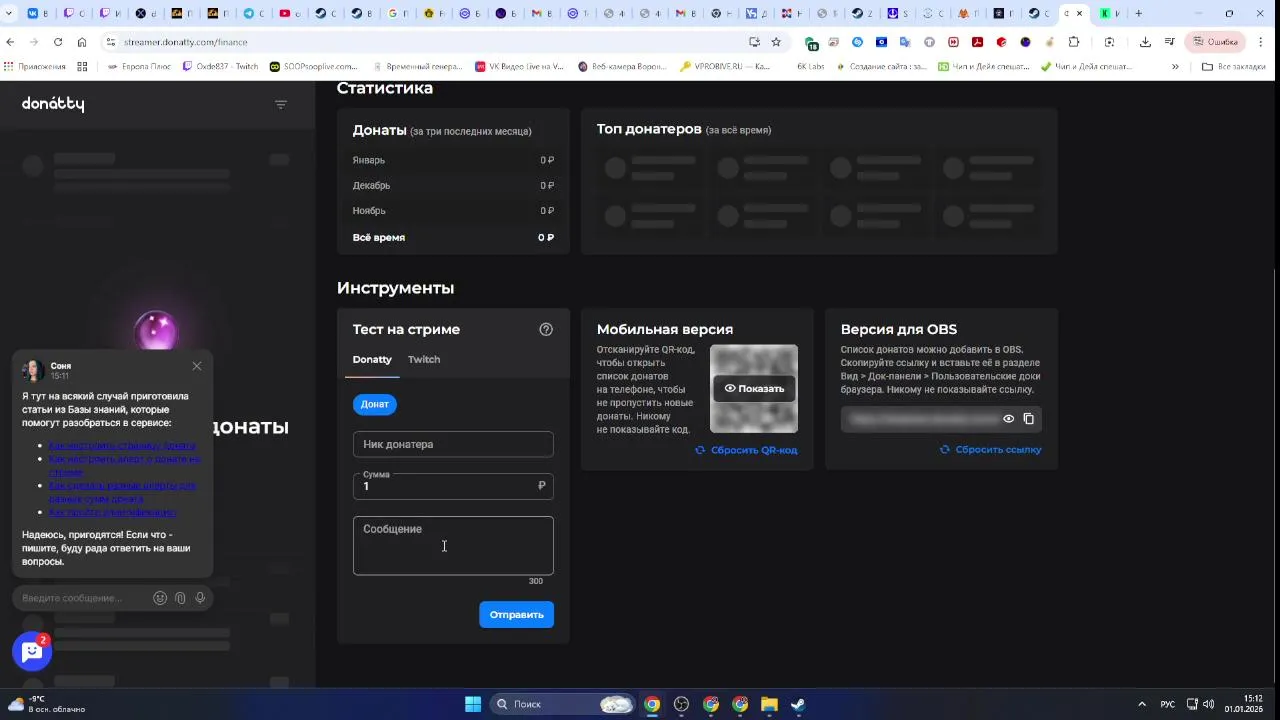Open the Chrome extensions puzzle icon

coord(1074,42)
